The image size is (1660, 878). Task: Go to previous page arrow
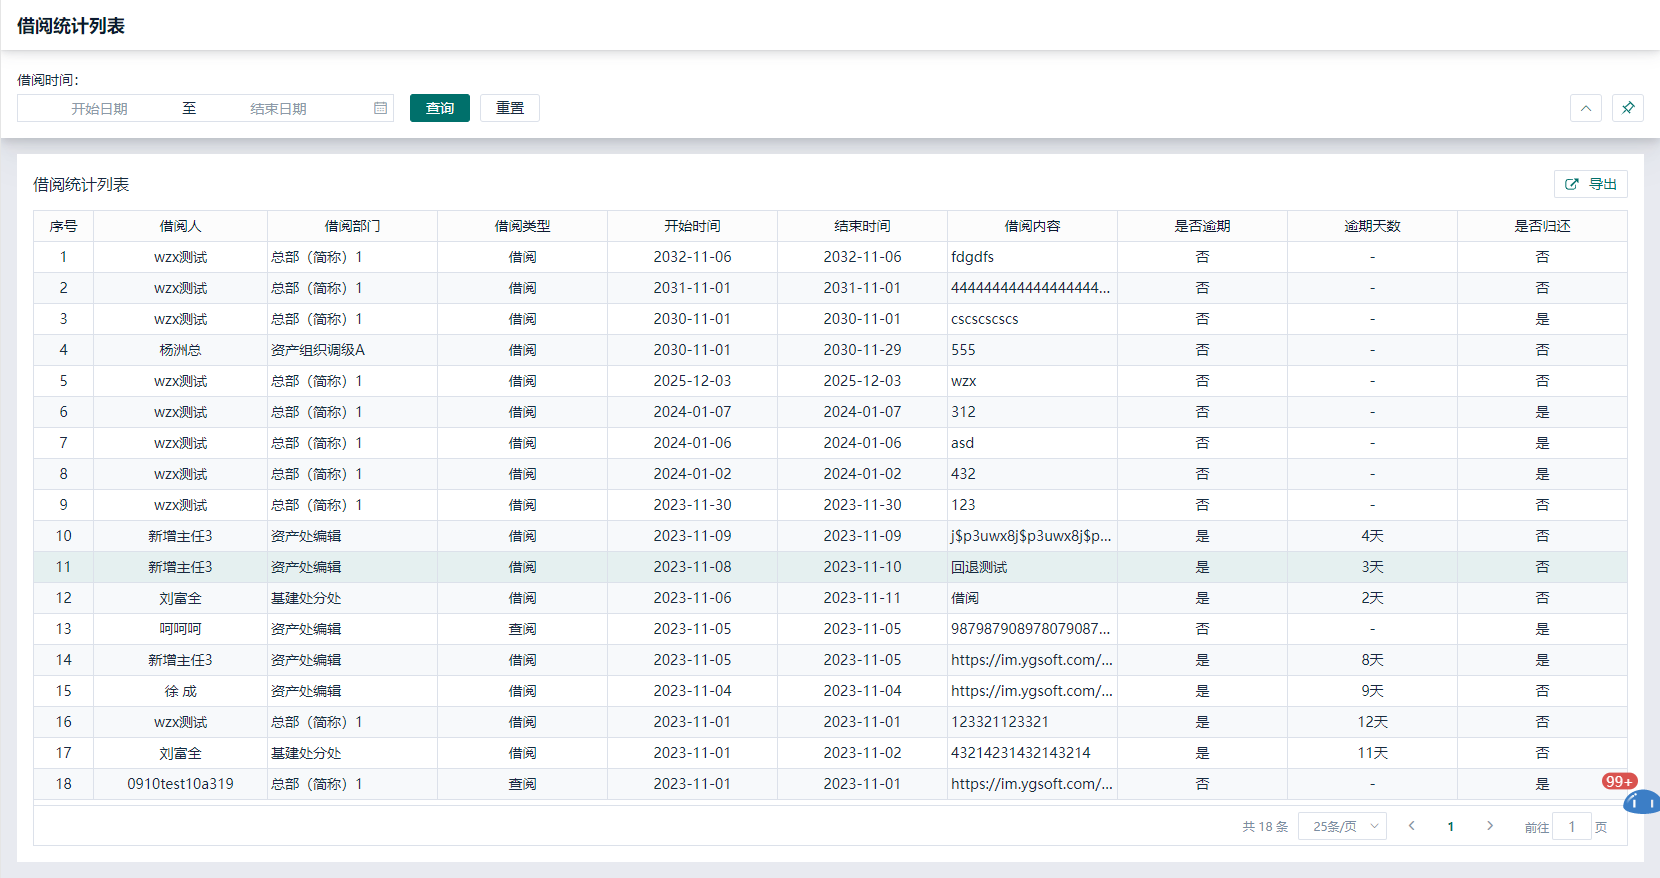pos(1412,826)
